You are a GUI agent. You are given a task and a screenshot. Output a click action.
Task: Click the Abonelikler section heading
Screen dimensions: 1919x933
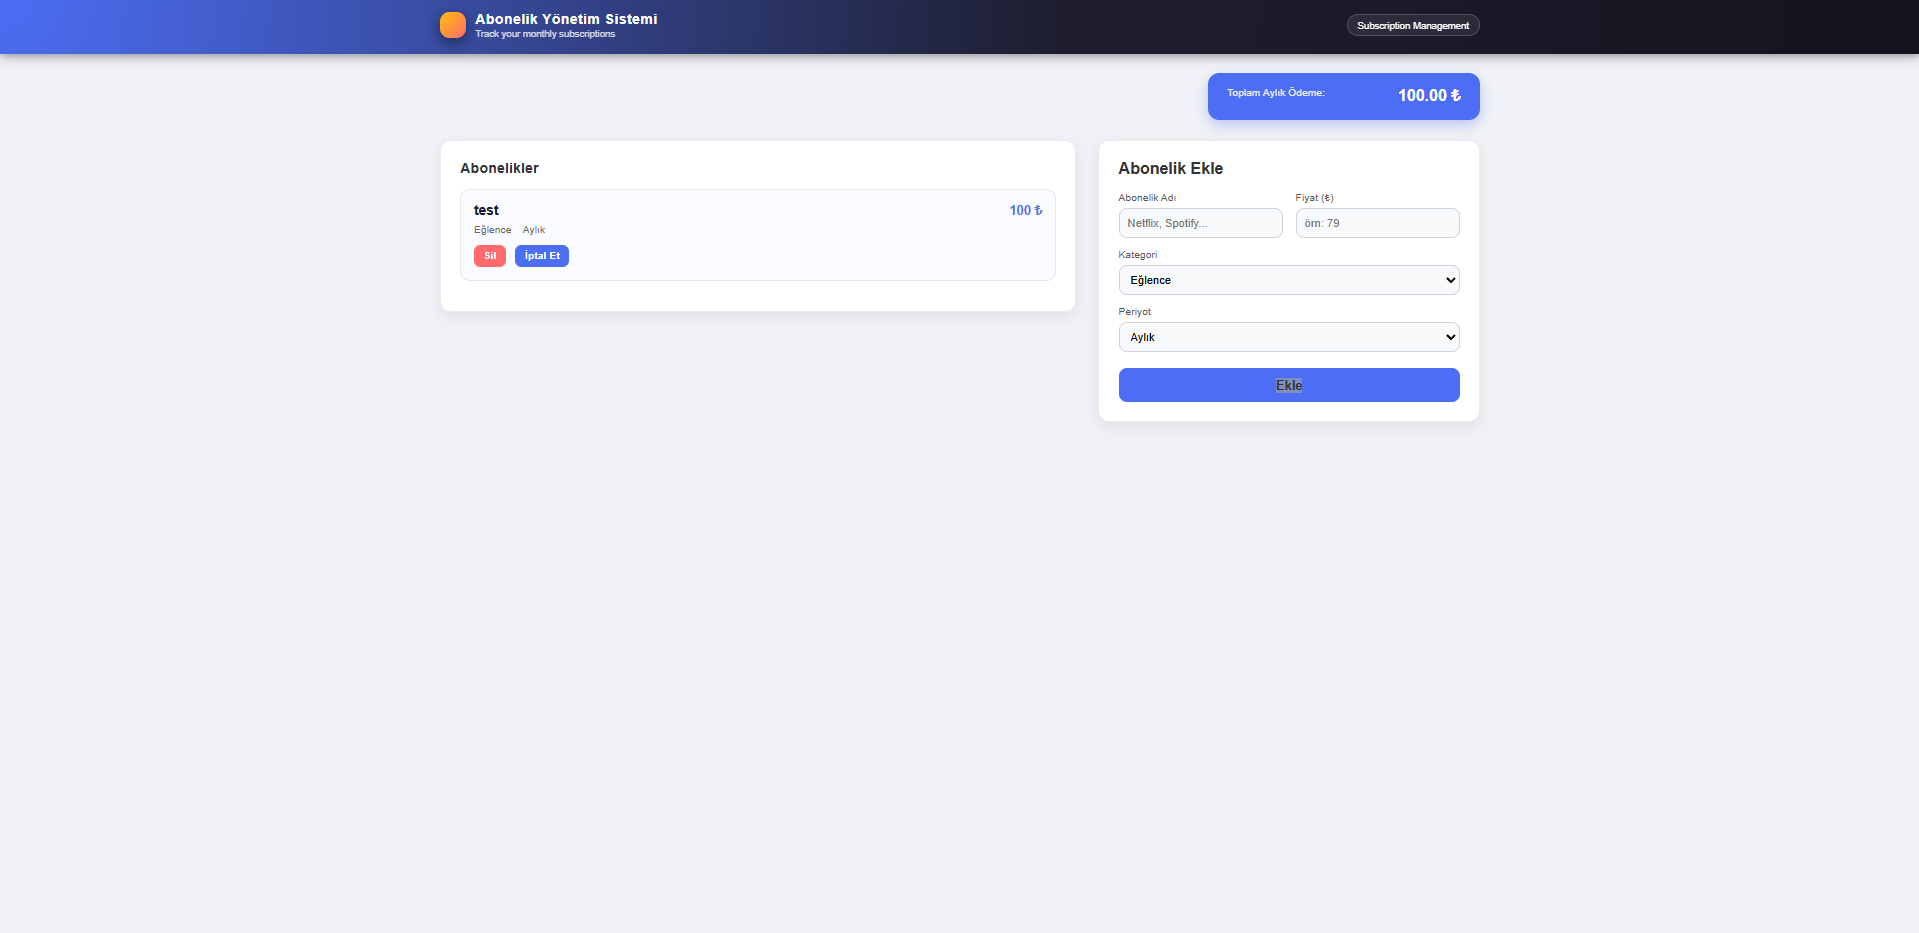click(x=499, y=168)
